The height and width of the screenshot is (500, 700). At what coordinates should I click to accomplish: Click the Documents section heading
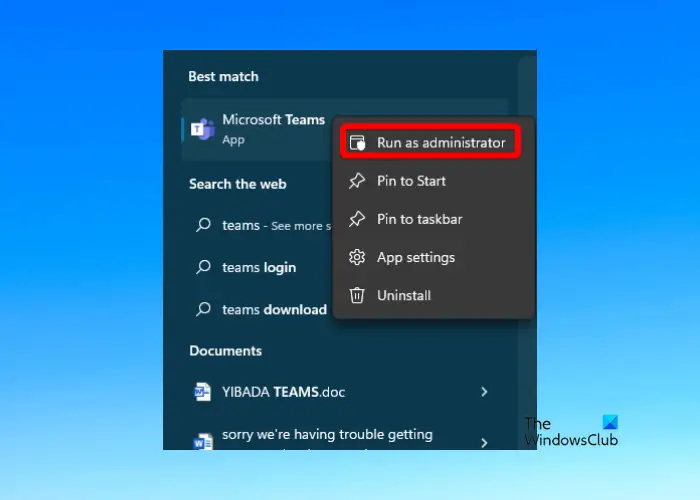(x=225, y=351)
